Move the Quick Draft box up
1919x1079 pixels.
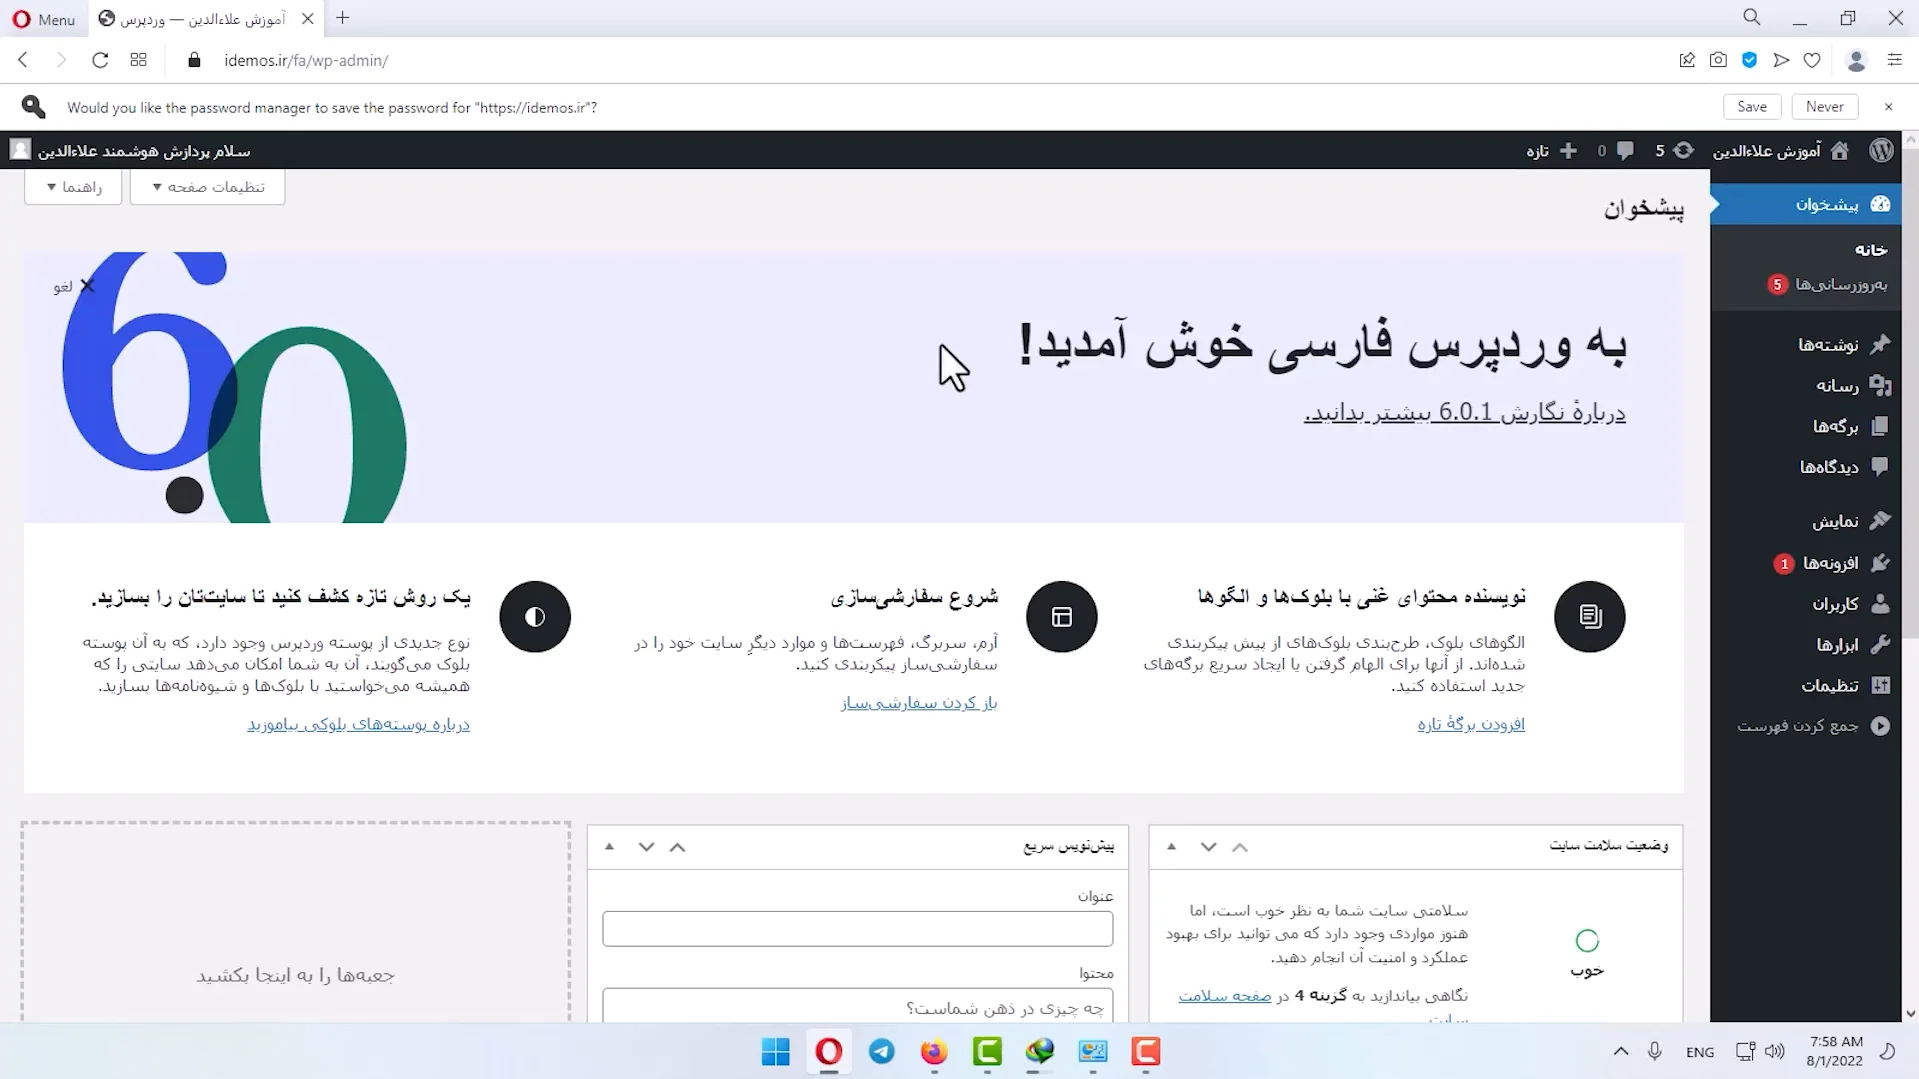677,847
